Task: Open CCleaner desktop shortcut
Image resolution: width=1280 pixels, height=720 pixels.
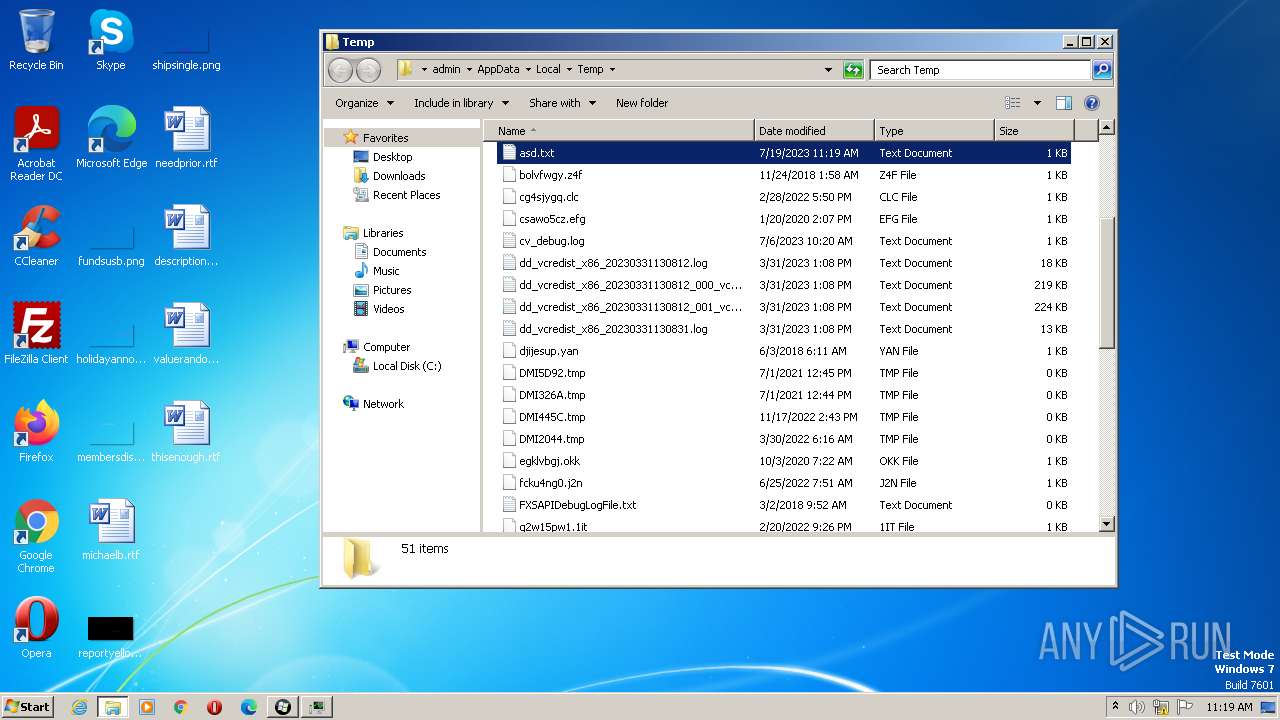Action: click(x=36, y=236)
